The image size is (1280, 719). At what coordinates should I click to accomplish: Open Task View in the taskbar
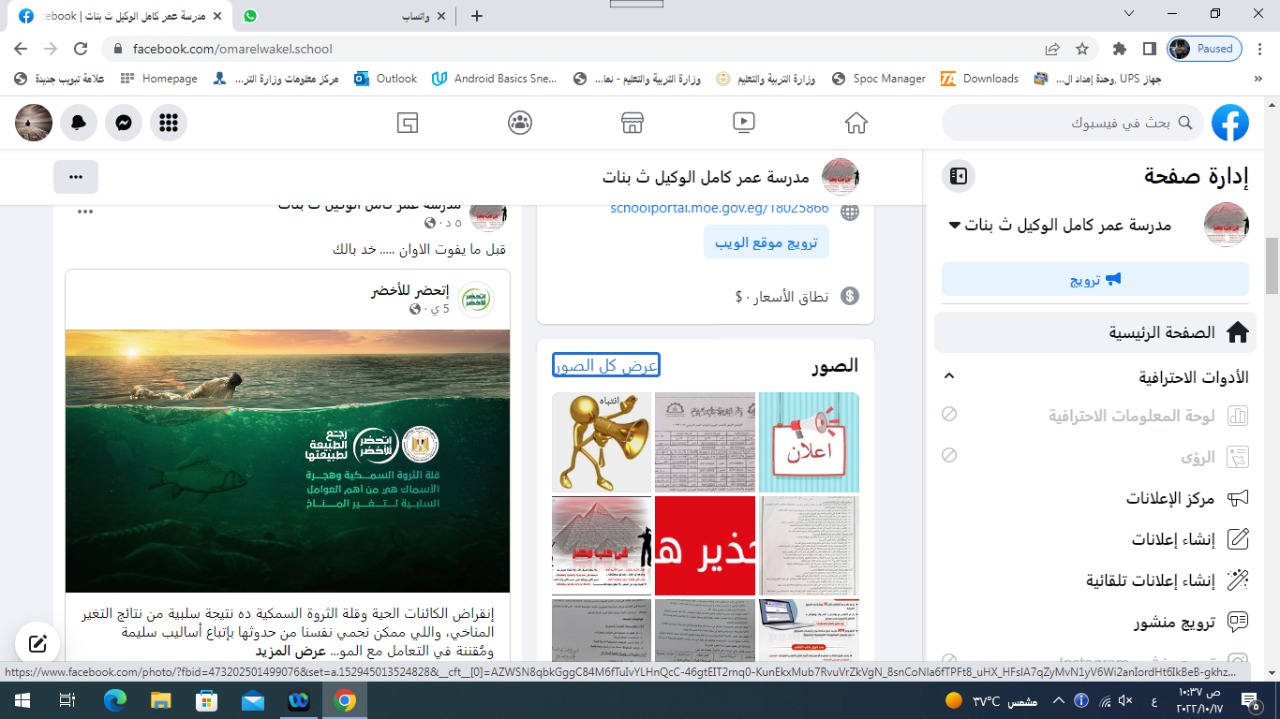point(67,700)
